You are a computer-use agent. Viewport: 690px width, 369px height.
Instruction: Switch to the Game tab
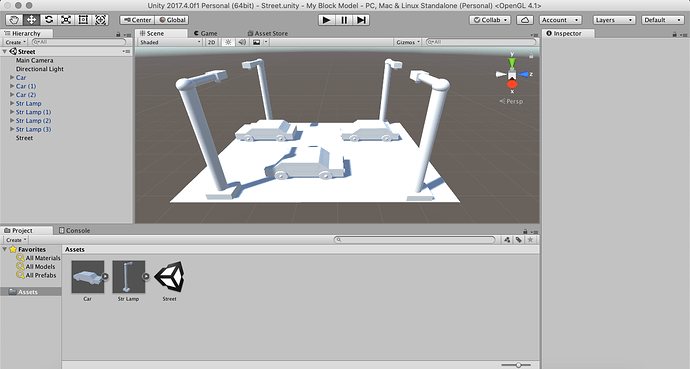point(206,33)
